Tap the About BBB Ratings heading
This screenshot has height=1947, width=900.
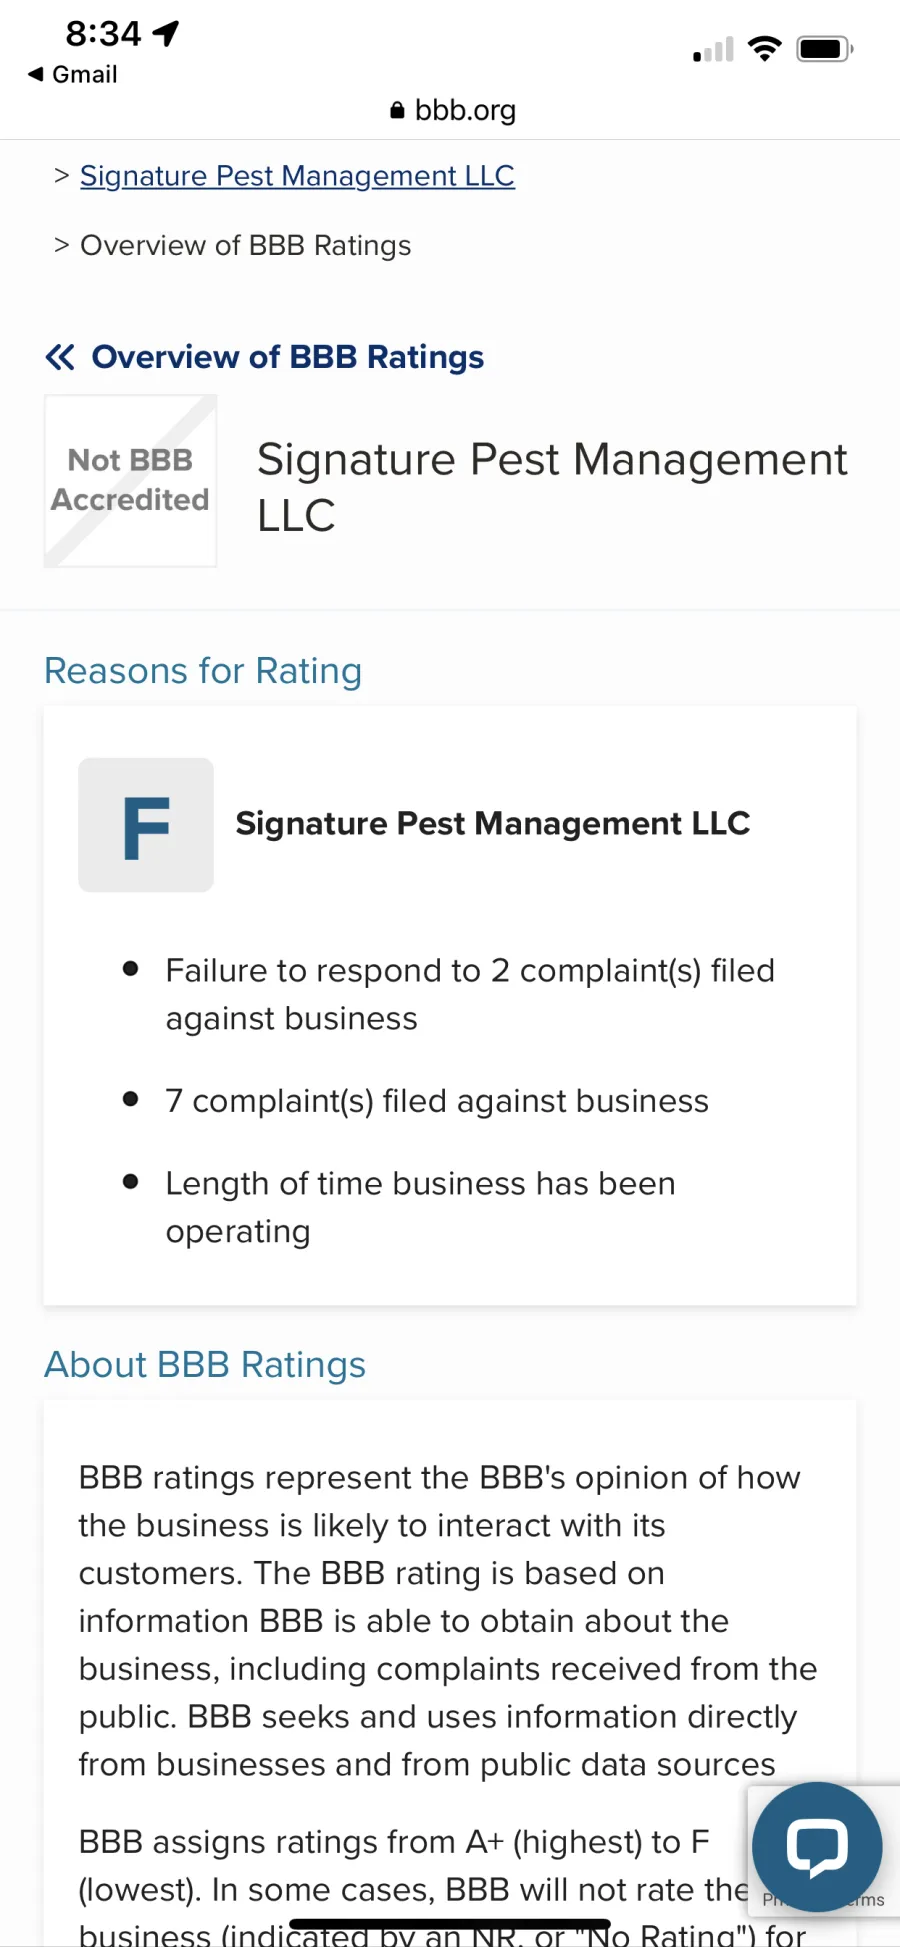pyautogui.click(x=205, y=1365)
